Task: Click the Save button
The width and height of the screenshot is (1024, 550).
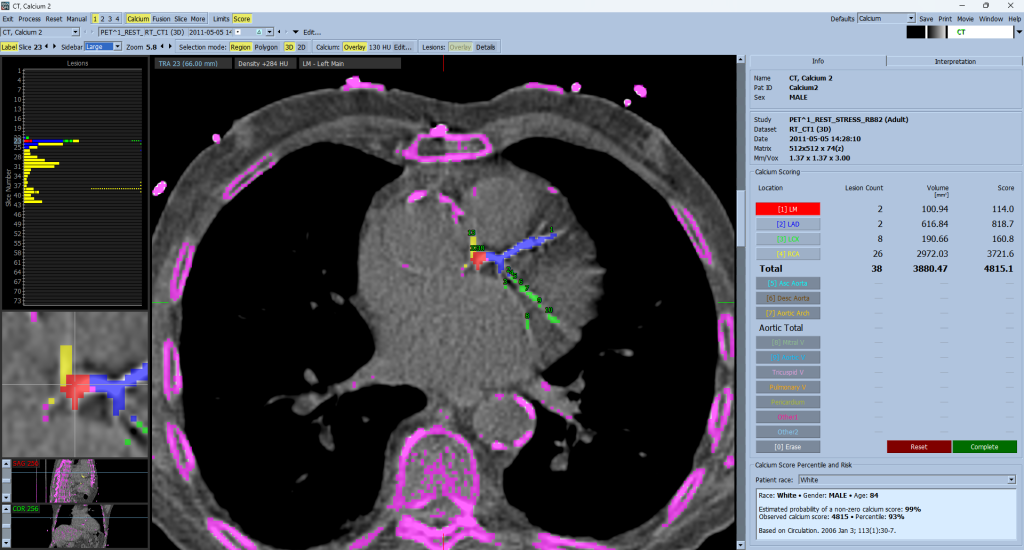Action: 926,19
